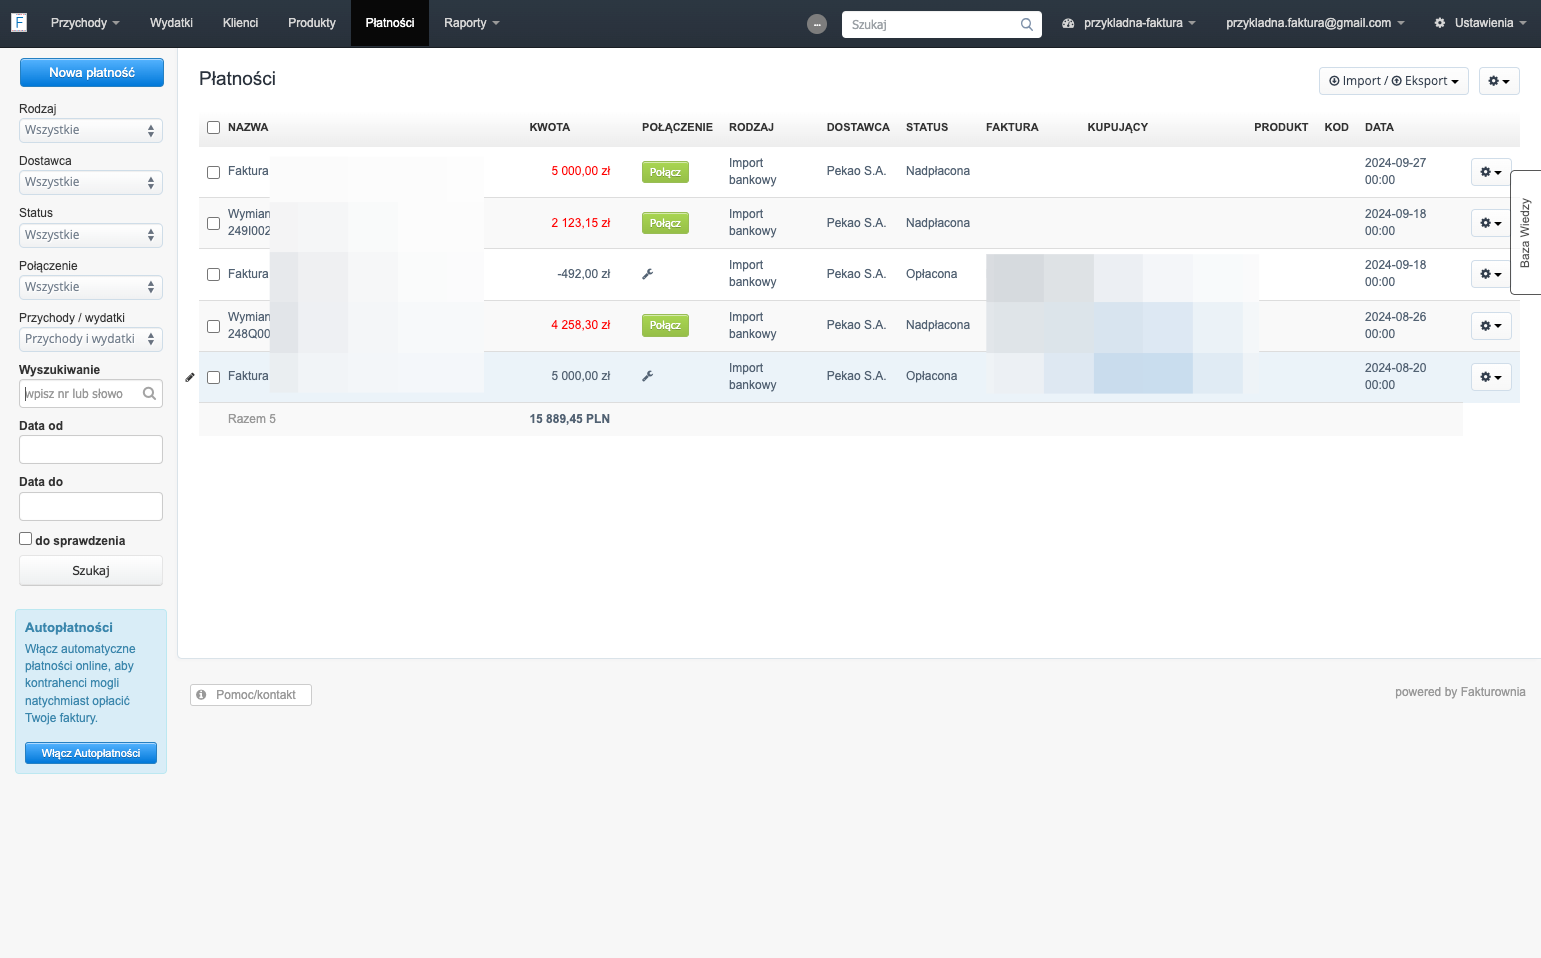Open gear menu for -492,00 zł payment
This screenshot has height=958, width=1541.
coord(1491,274)
